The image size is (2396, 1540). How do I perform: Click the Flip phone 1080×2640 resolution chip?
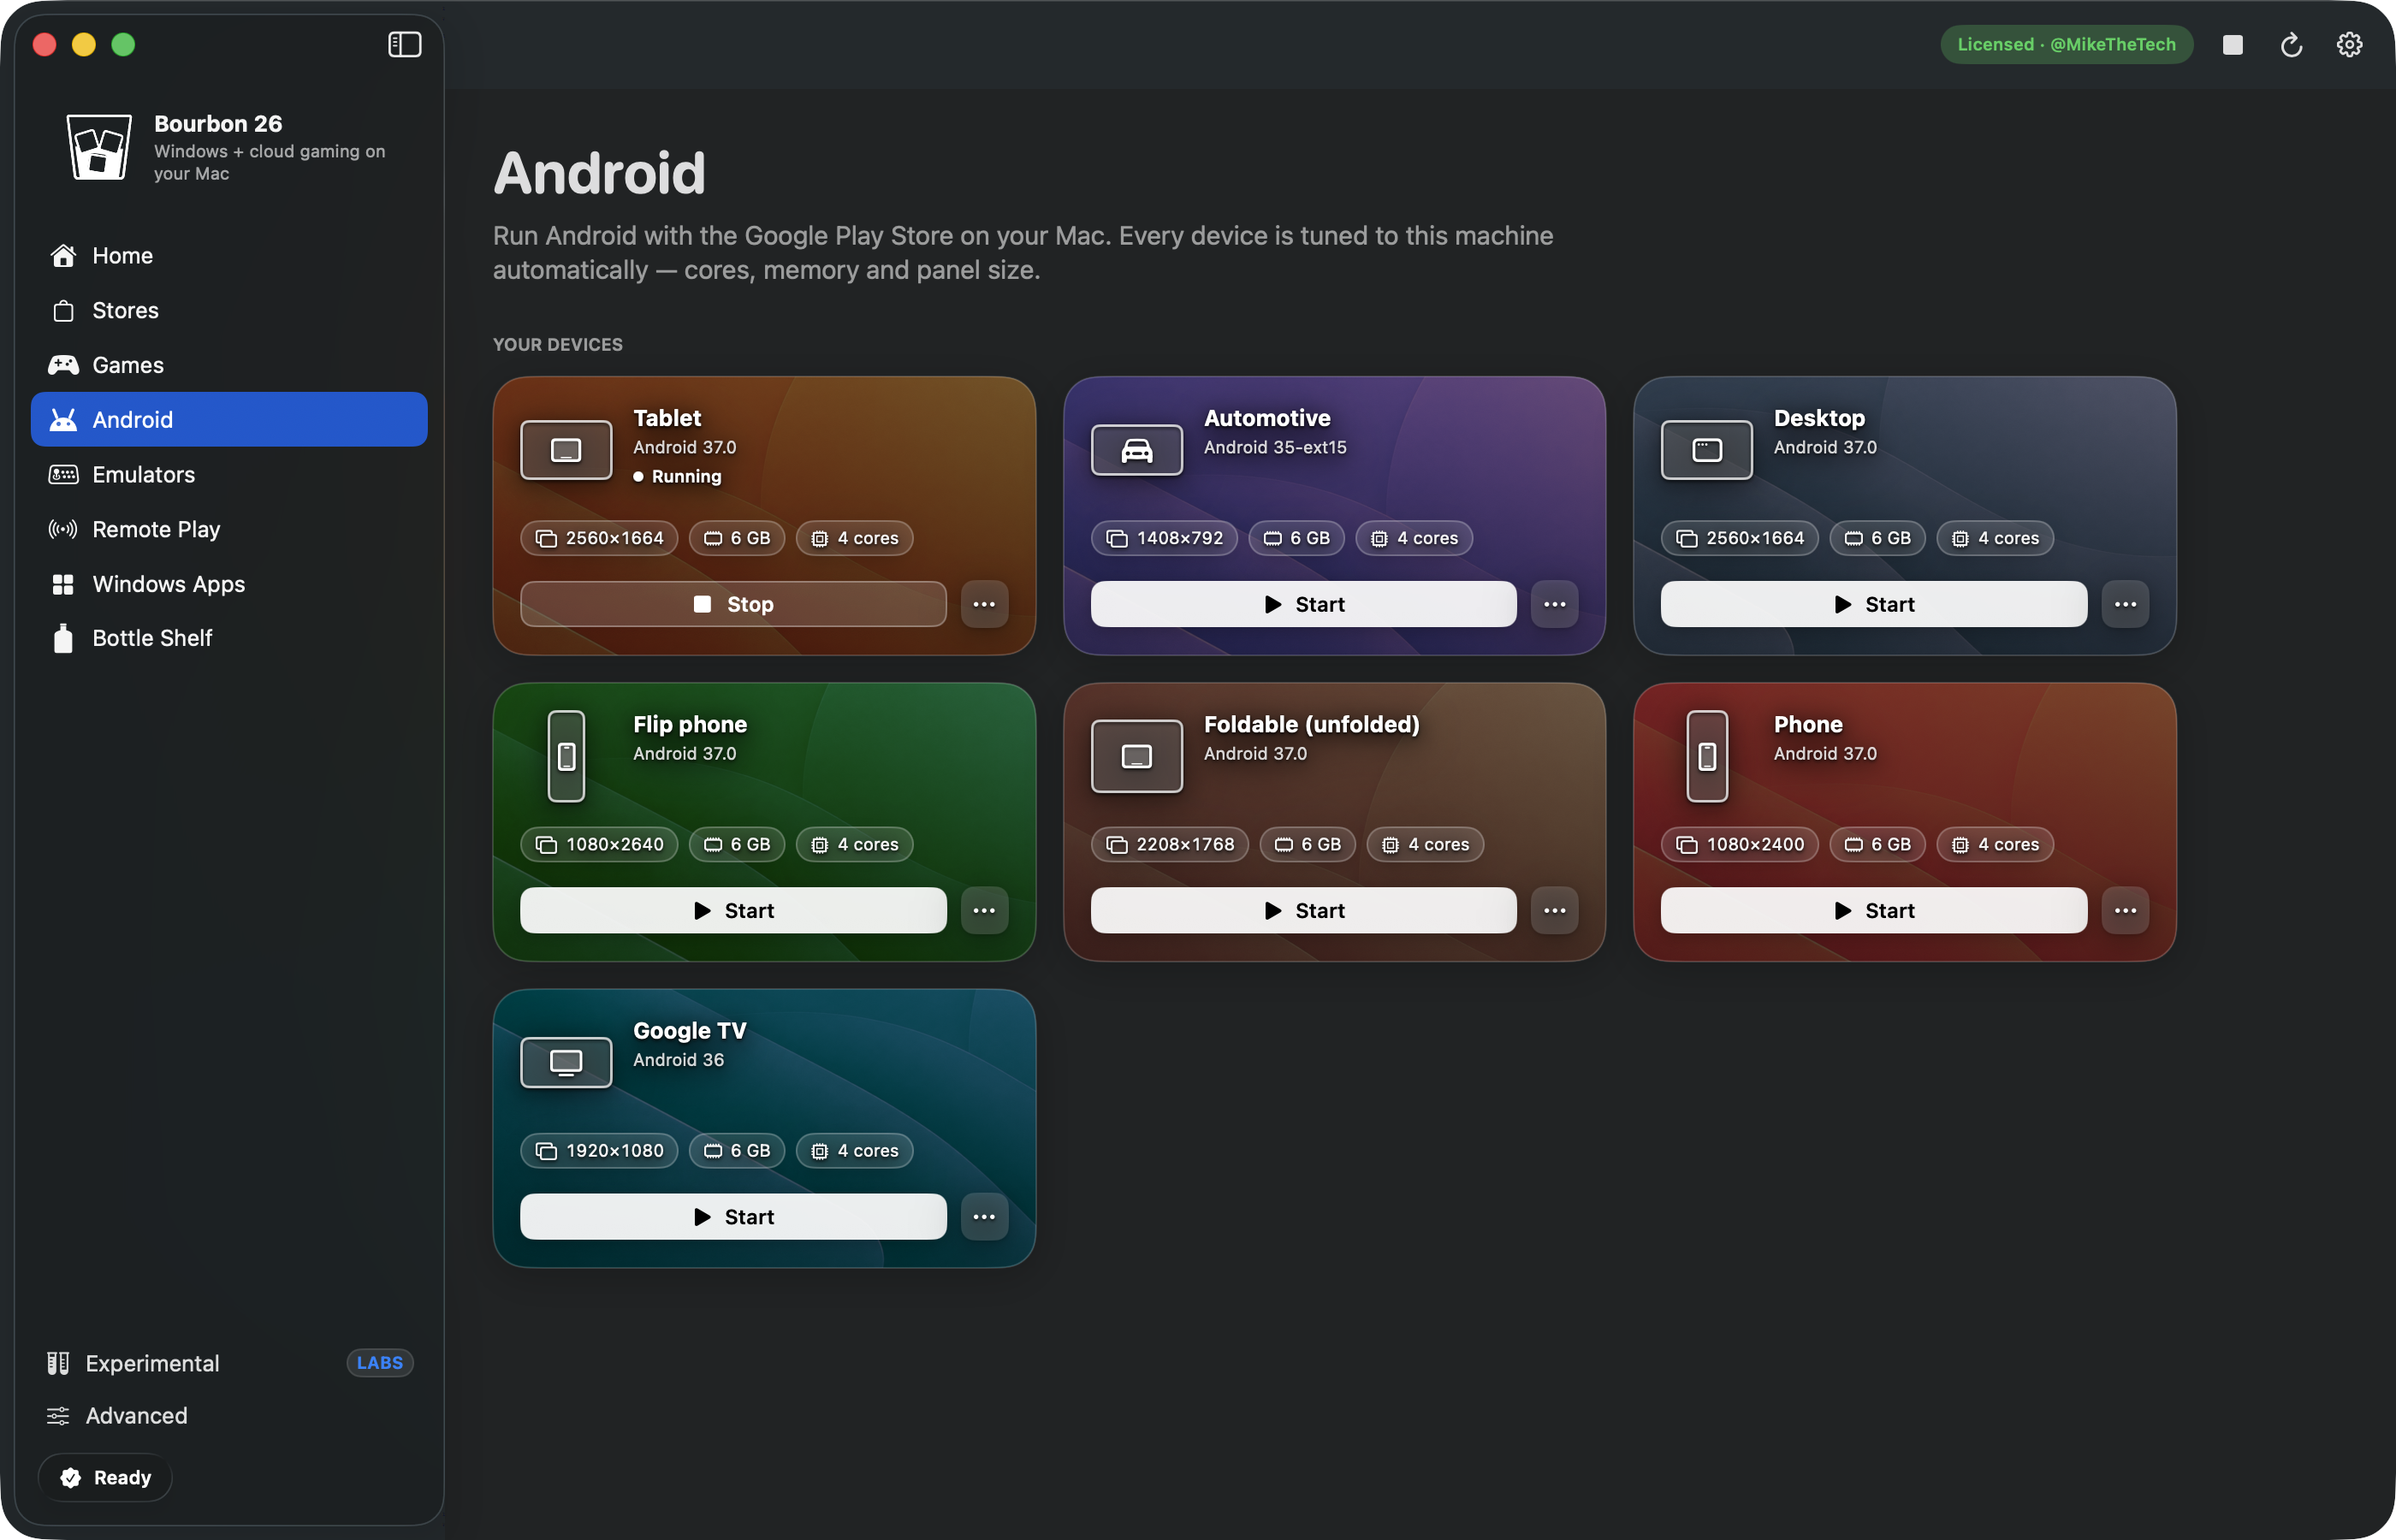(599, 844)
